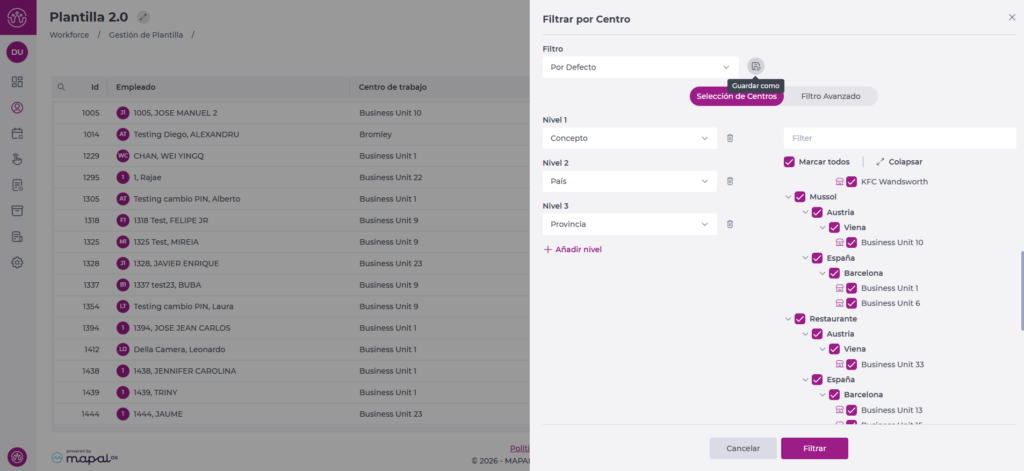1024x471 pixels.
Task: Collapse the Mussol tree node
Action: [x=788, y=197]
